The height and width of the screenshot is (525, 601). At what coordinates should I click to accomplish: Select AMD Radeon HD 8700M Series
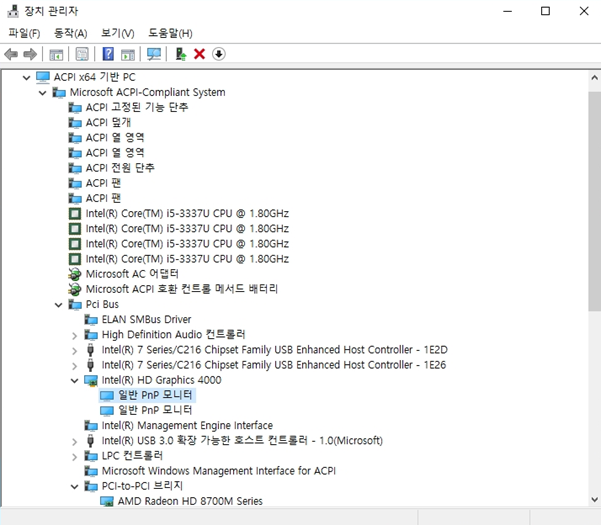pos(190,501)
